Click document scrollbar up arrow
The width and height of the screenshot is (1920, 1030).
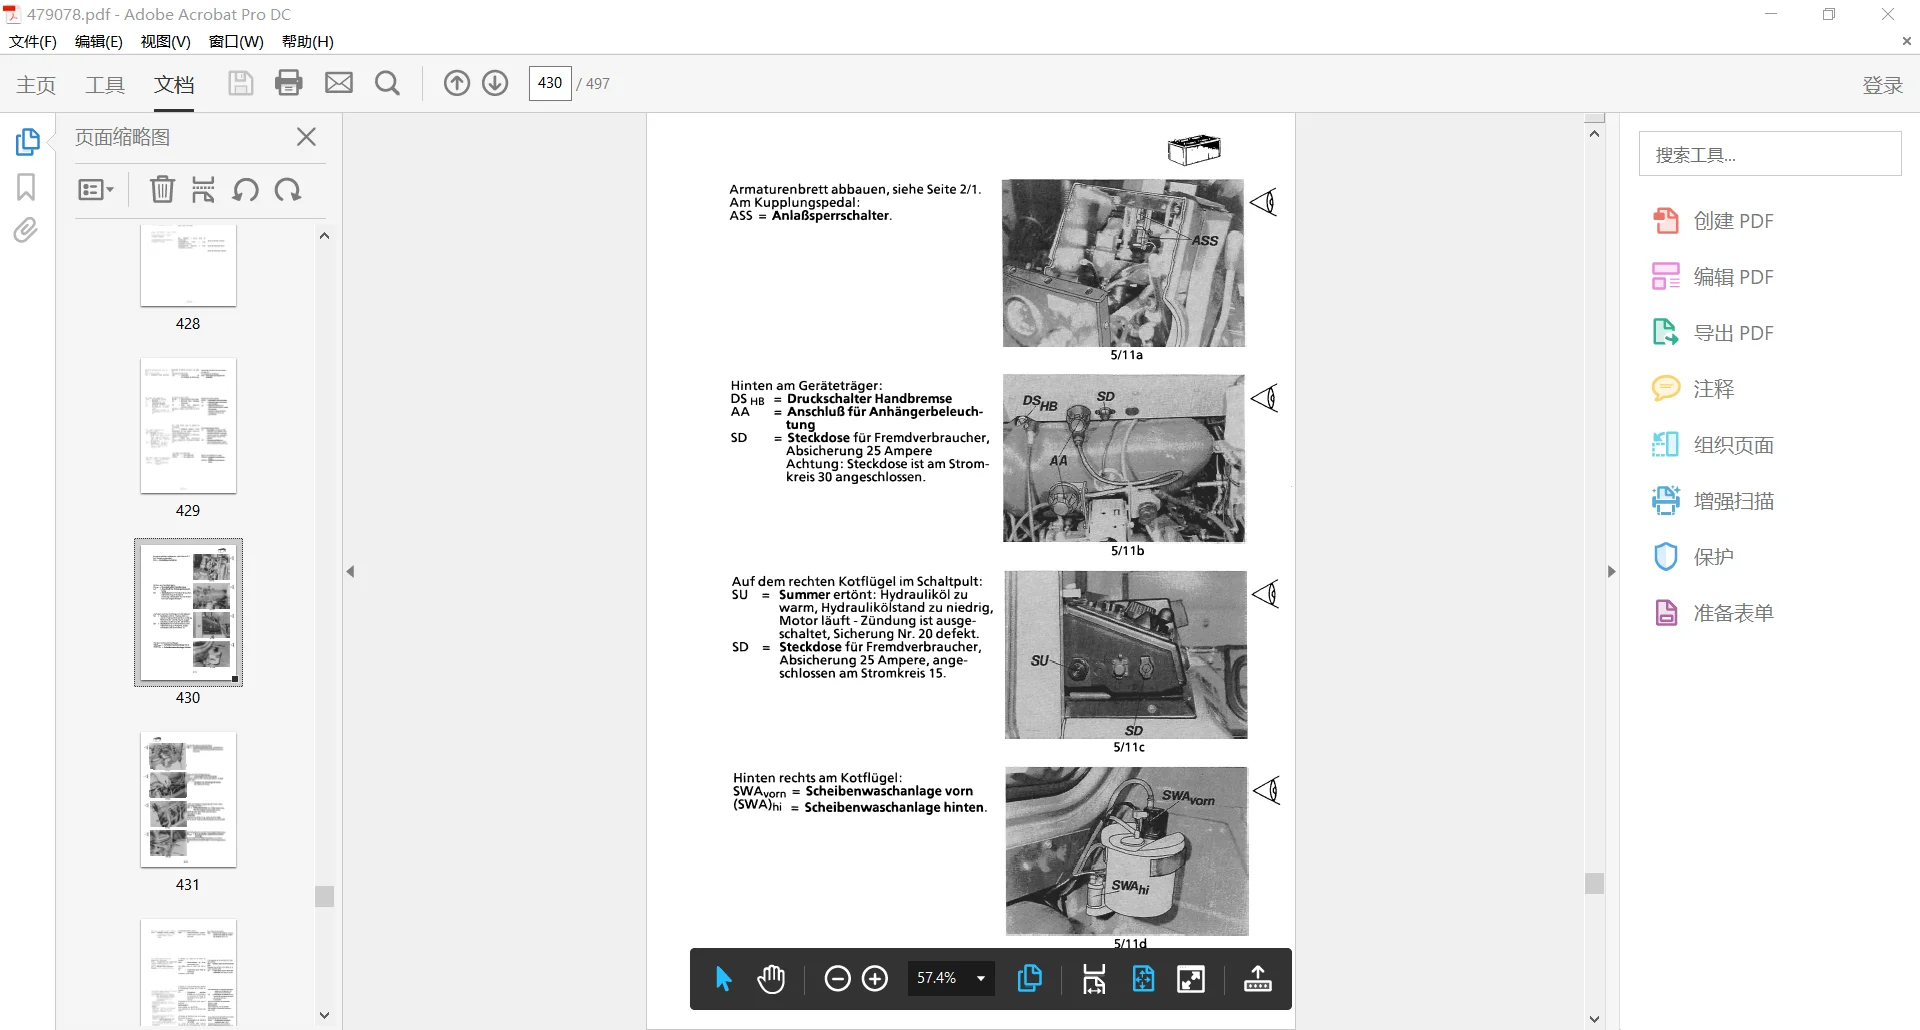point(1595,134)
